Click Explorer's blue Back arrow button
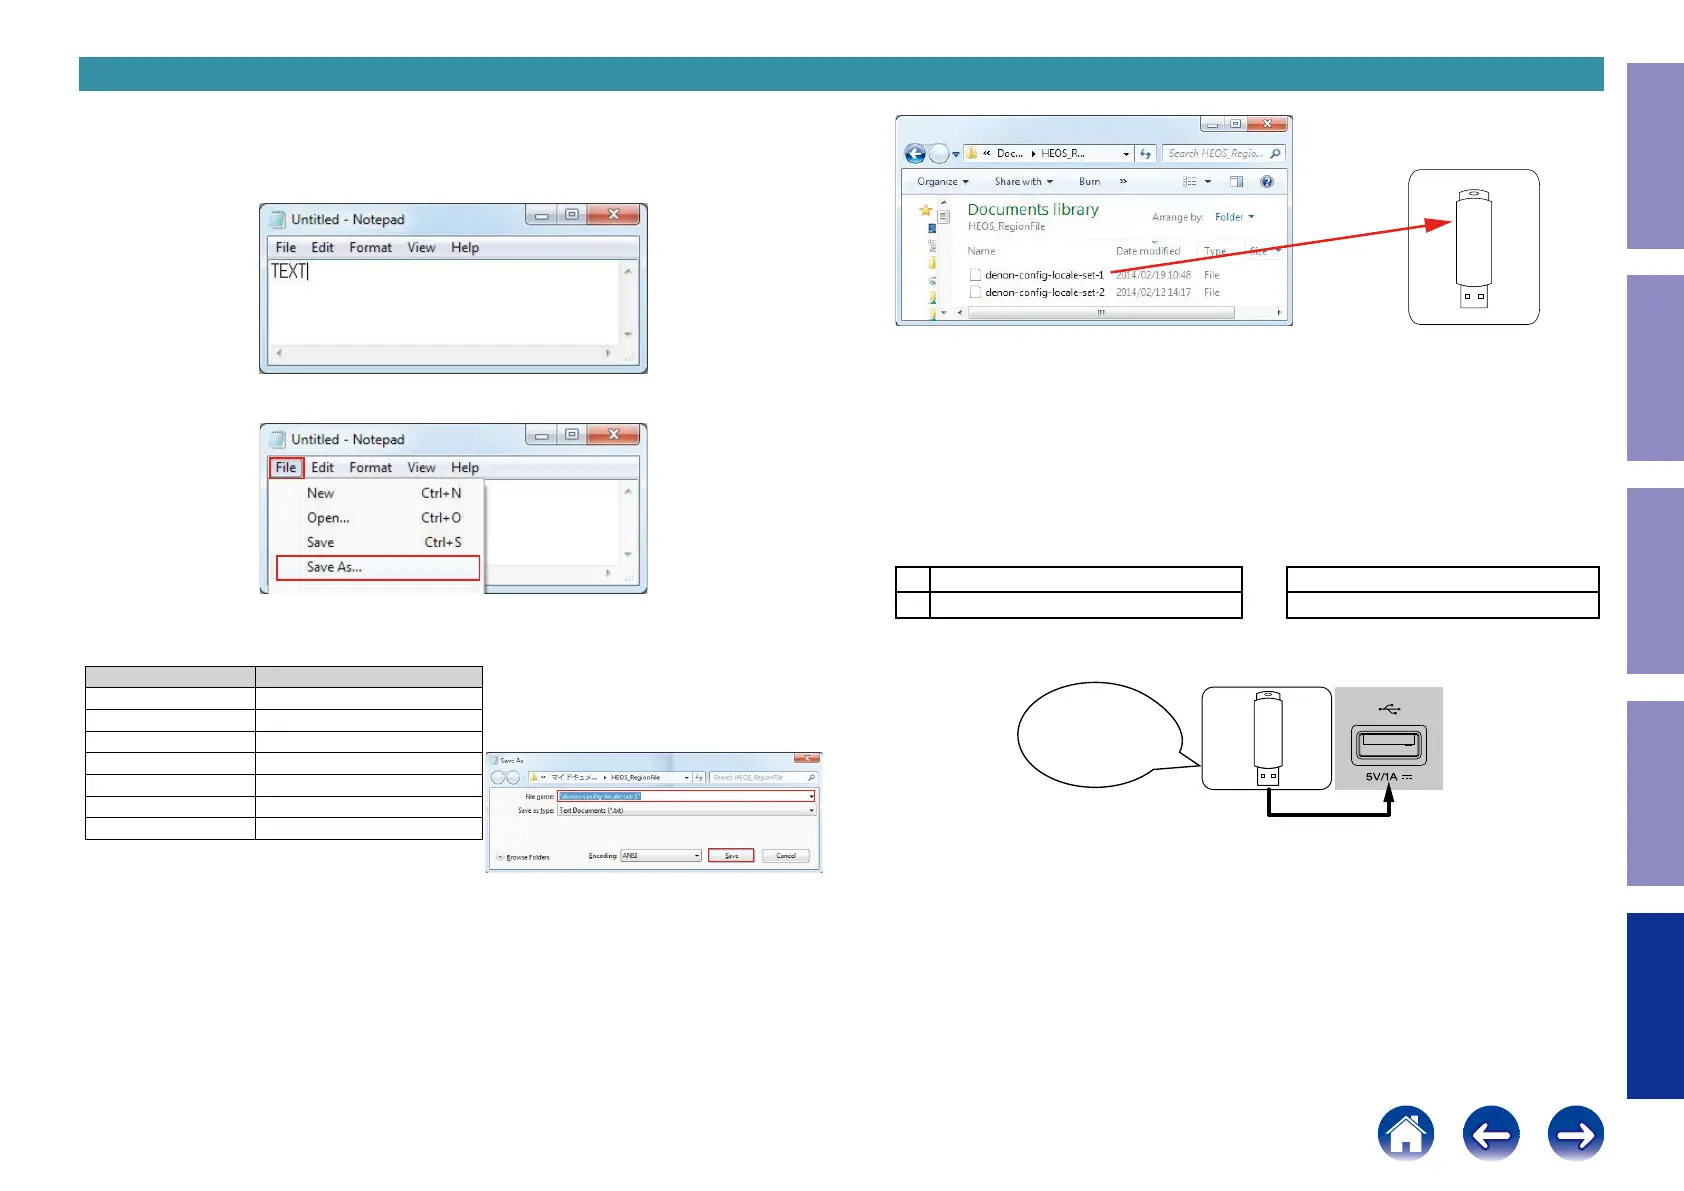This screenshot has height=1191, width=1684. pos(914,154)
